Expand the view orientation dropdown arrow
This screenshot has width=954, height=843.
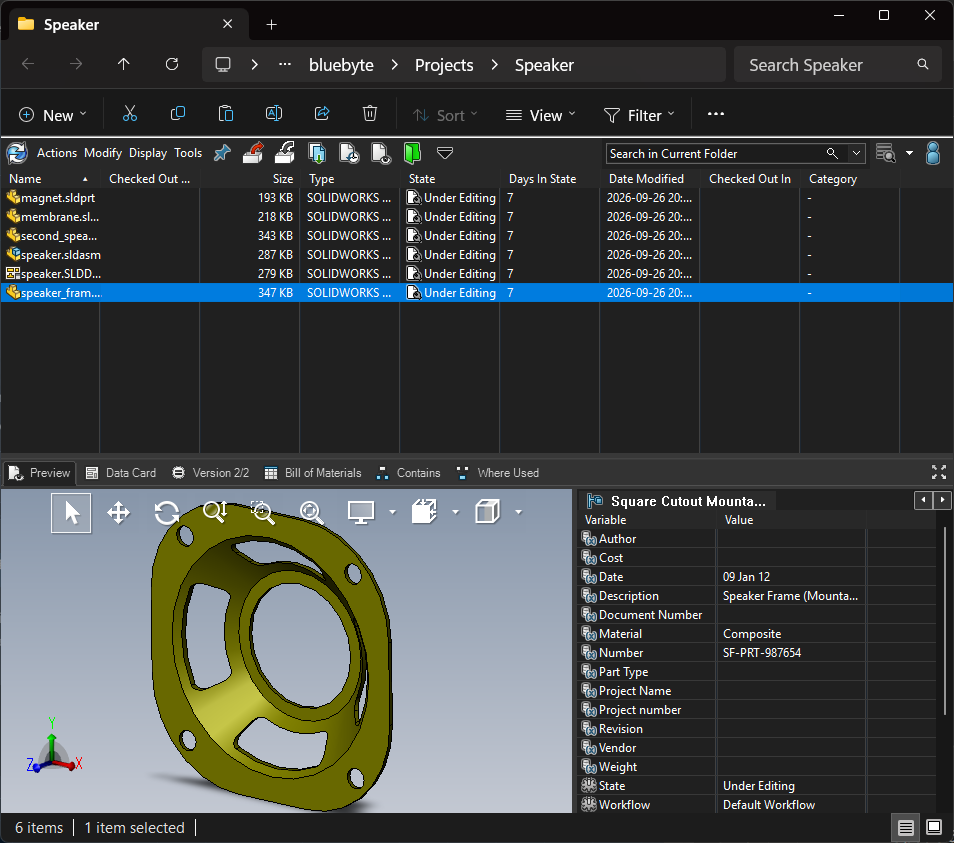click(x=456, y=512)
